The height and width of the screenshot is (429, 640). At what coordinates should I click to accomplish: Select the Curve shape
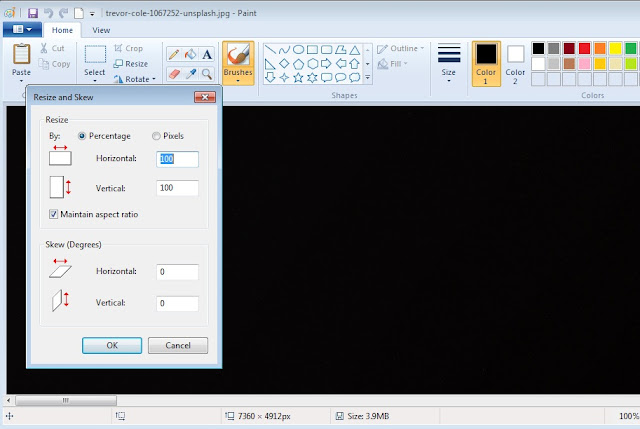point(284,50)
